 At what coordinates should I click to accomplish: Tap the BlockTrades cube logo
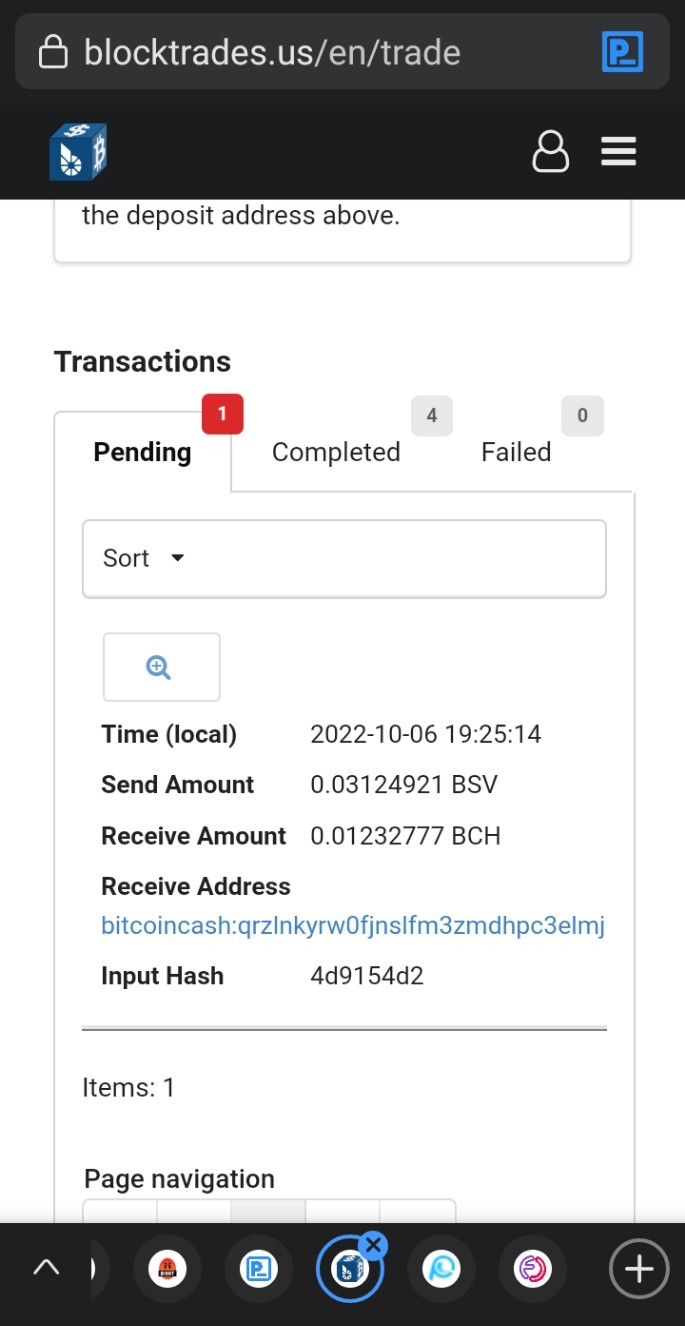click(x=78, y=152)
